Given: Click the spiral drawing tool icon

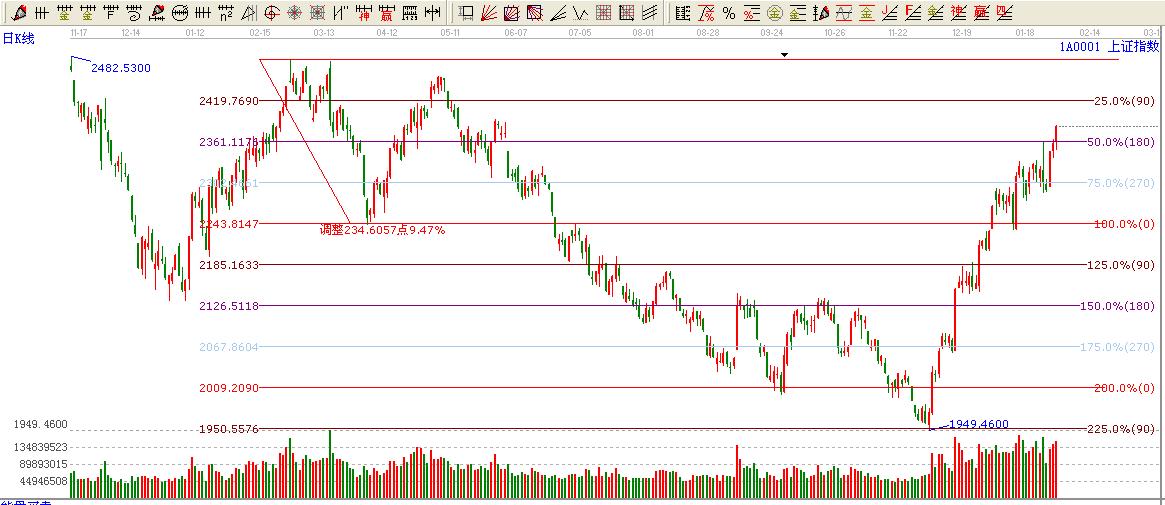Looking at the screenshot, I should pyautogui.click(x=133, y=13).
